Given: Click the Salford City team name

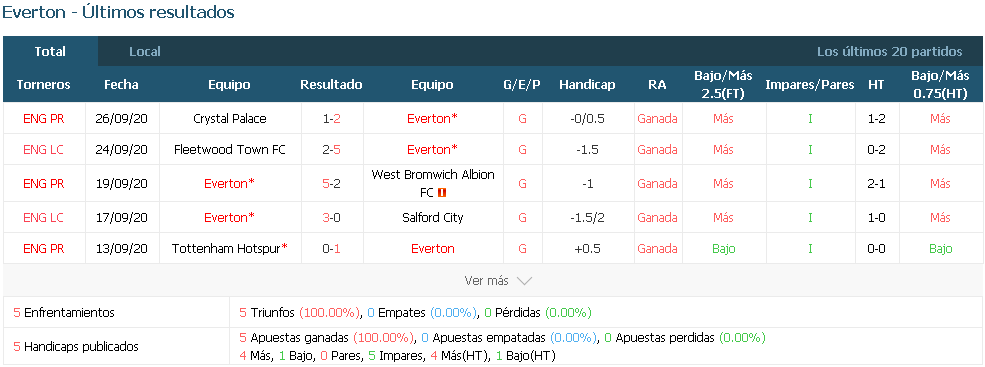Looking at the screenshot, I should point(433,217).
